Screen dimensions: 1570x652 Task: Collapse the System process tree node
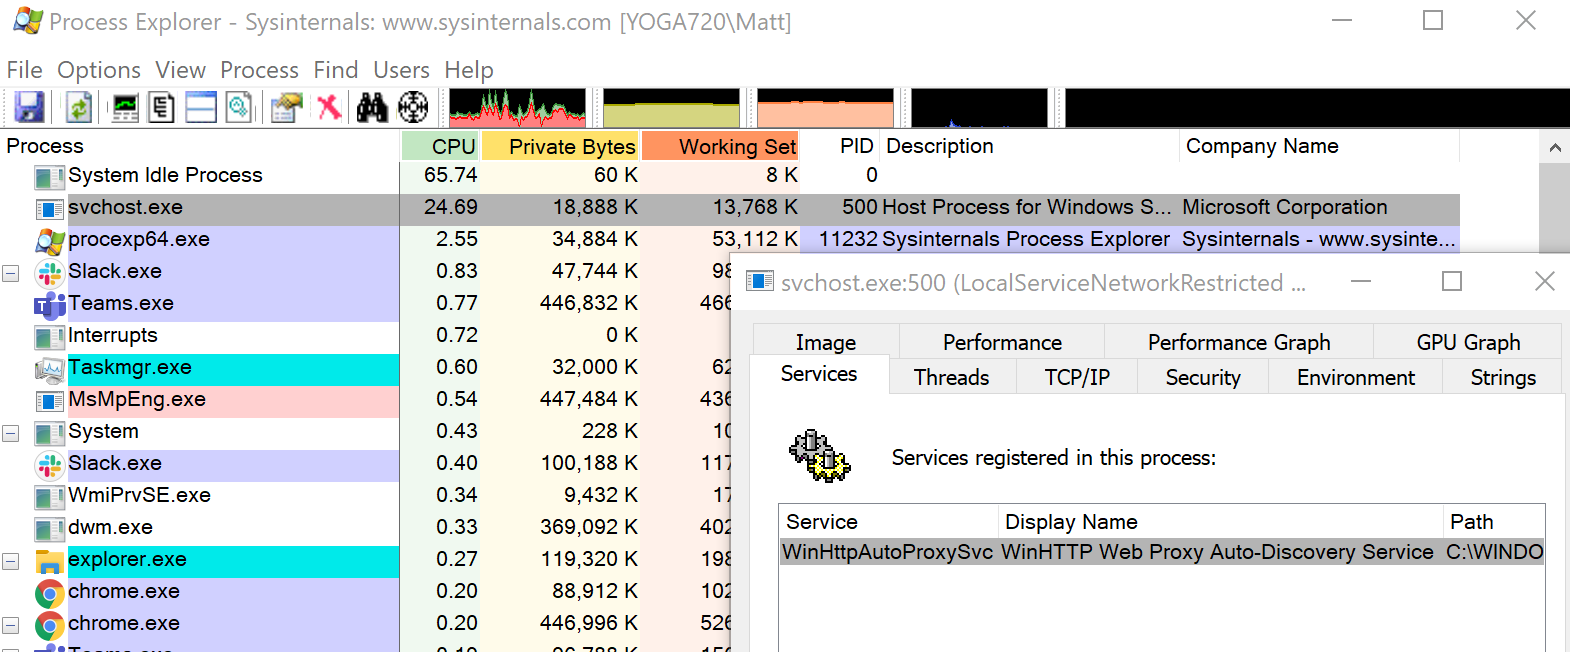pyautogui.click(x=11, y=433)
